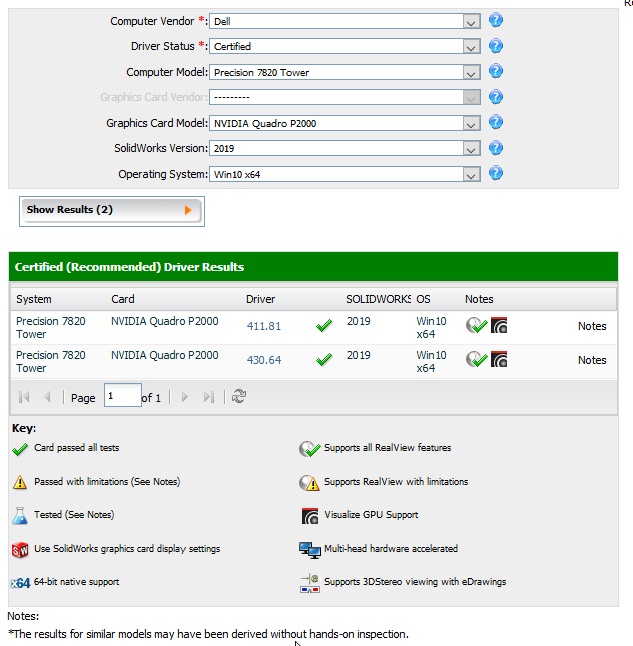The image size is (633, 646).
Task: Sort results by System column header
Action: pyautogui.click(x=34, y=299)
